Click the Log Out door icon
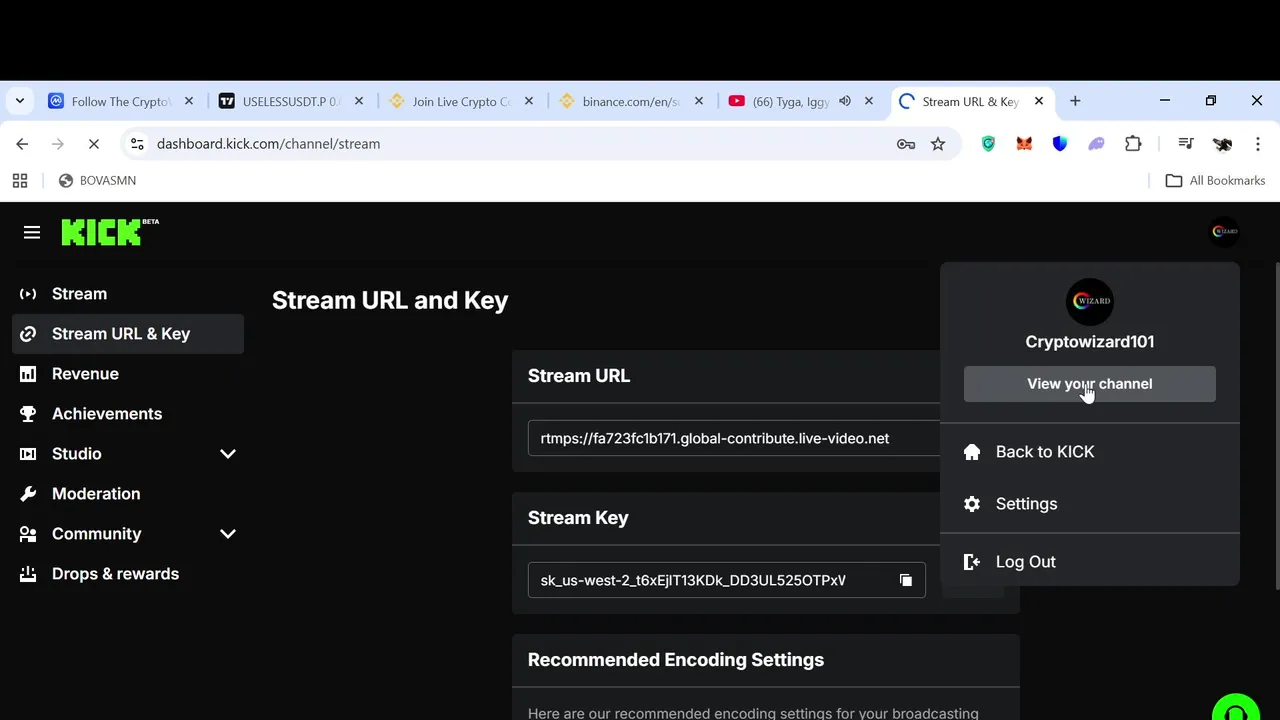Screen dimensions: 1280x720 (x=972, y=562)
